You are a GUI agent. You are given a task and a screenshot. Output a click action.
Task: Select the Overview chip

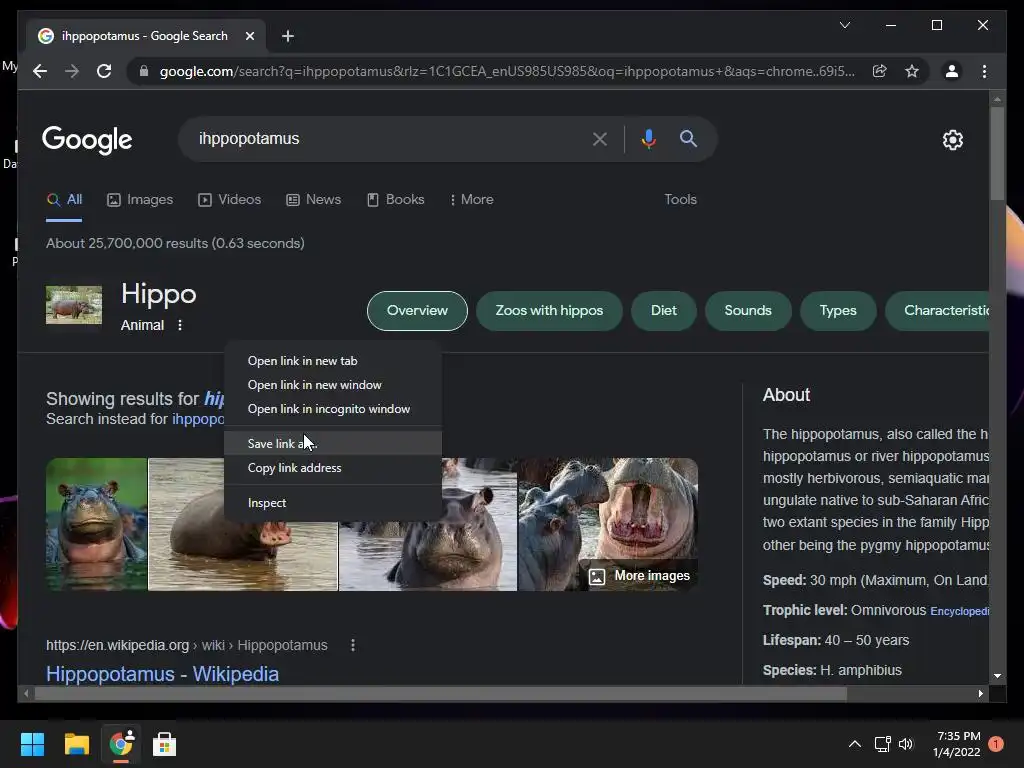(417, 311)
